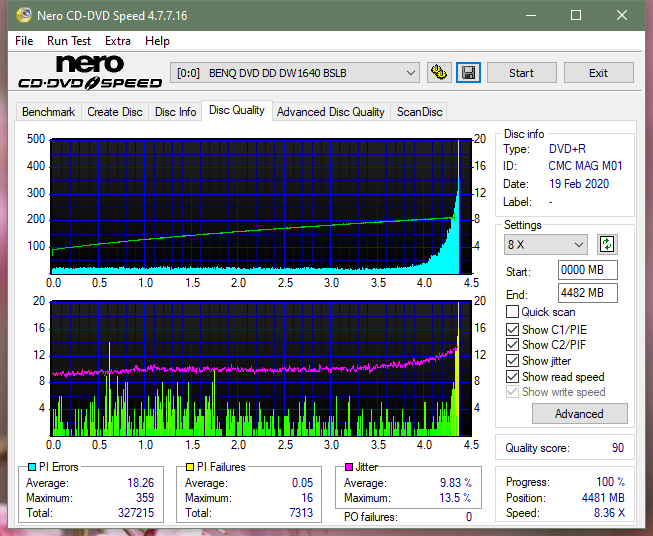The width and height of the screenshot is (653, 536).
Task: Toggle the Quick scan checkbox
Action: (512, 312)
